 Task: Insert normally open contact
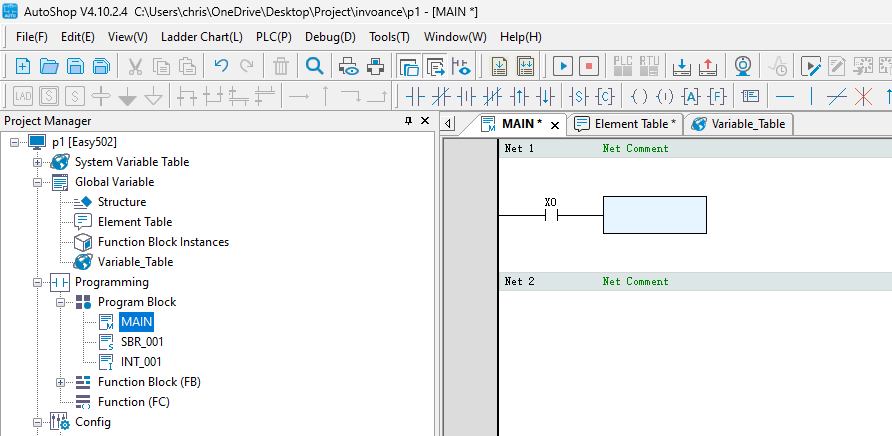[x=415, y=97]
